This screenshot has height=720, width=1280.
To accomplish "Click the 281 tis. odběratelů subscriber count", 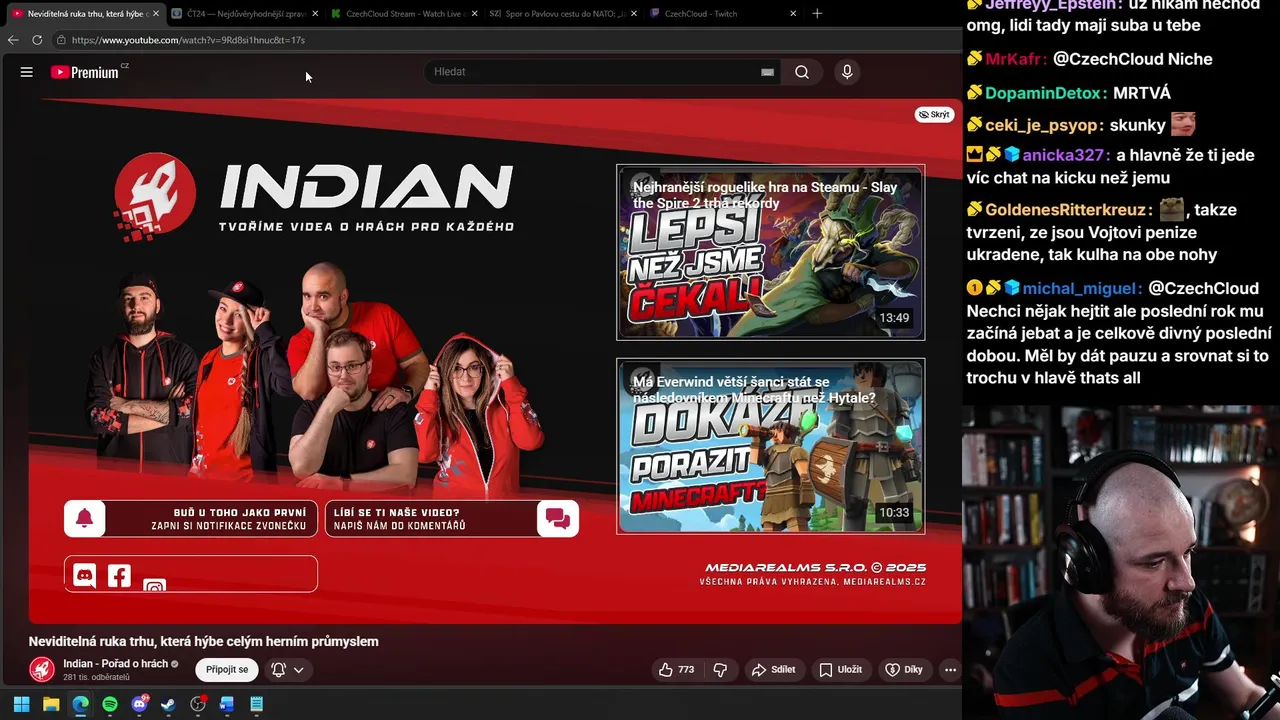I will coord(96,677).
